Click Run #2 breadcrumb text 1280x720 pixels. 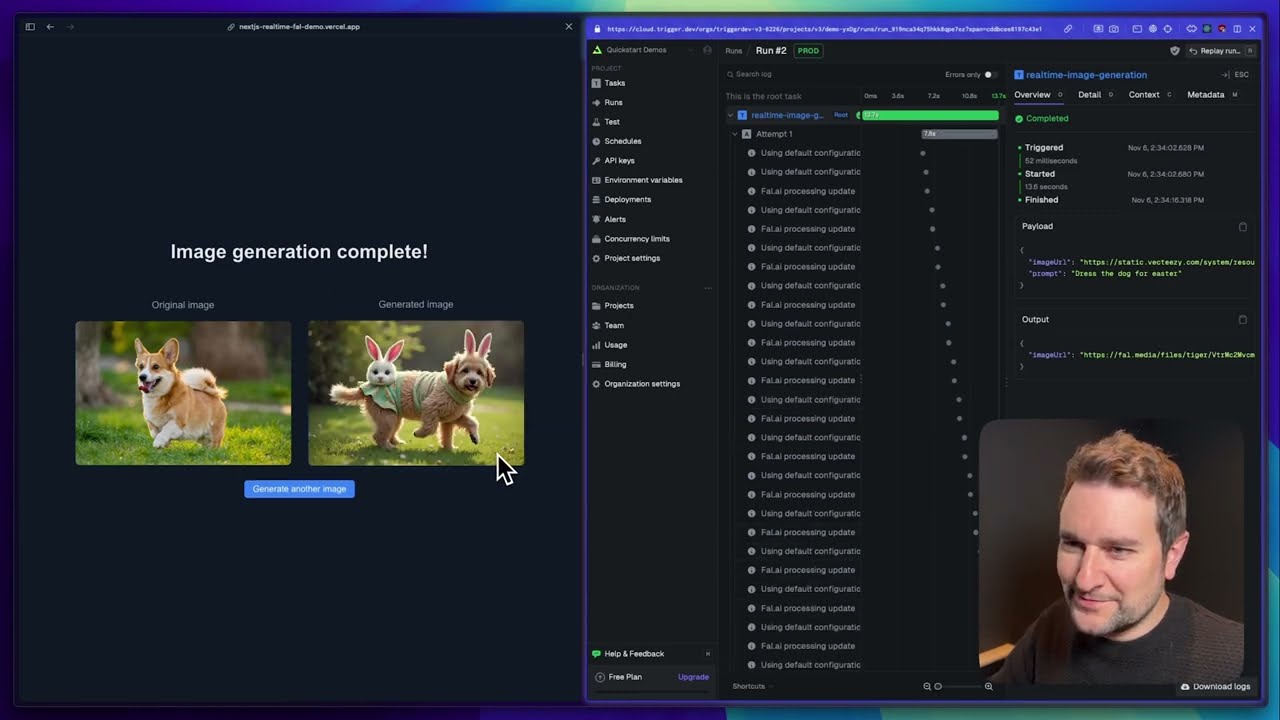tap(771, 51)
